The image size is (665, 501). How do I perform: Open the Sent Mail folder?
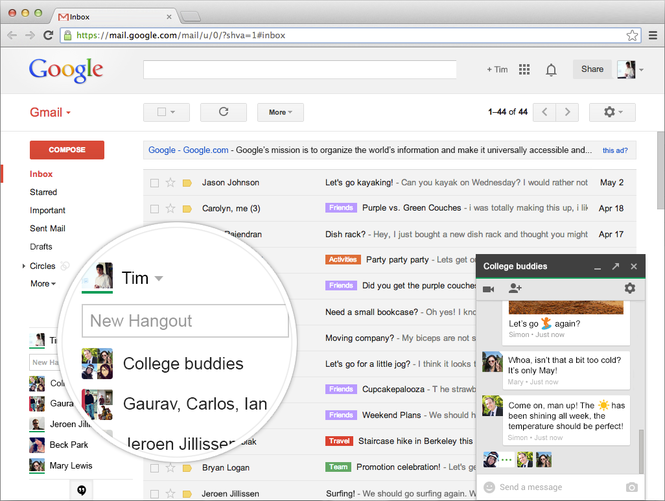point(48,229)
